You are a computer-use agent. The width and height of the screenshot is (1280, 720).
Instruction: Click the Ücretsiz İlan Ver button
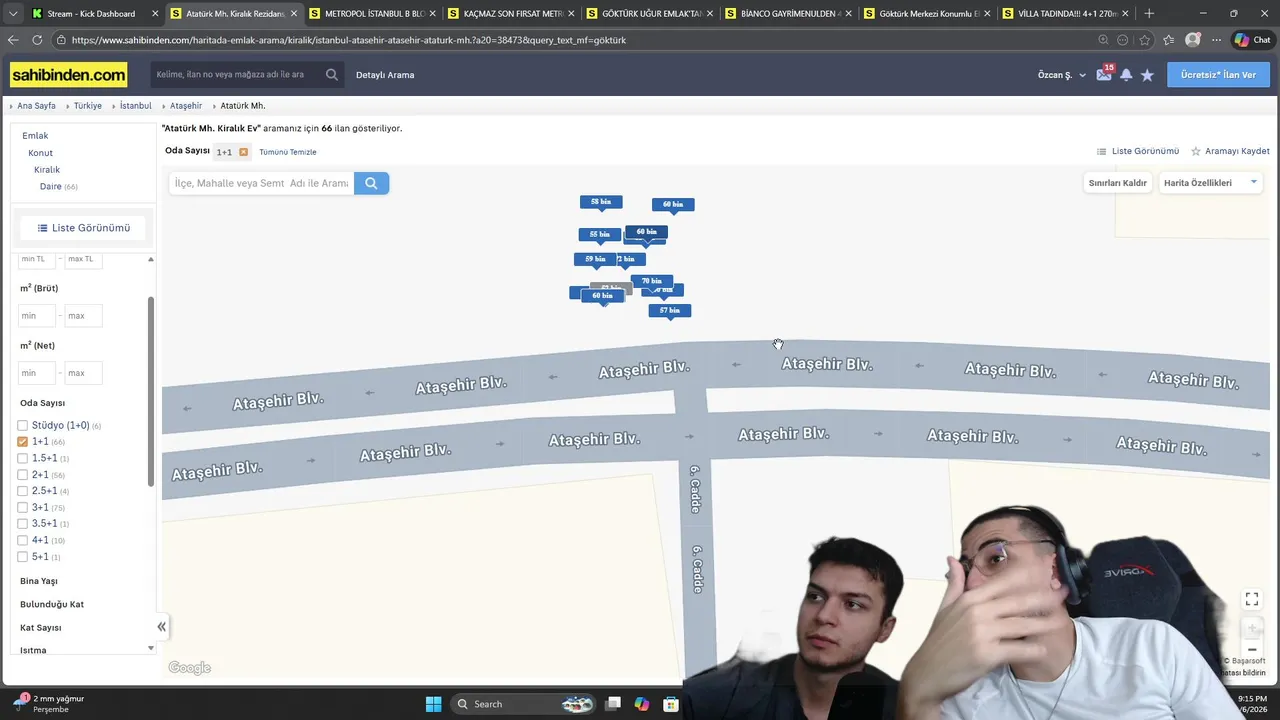pyautogui.click(x=1218, y=75)
